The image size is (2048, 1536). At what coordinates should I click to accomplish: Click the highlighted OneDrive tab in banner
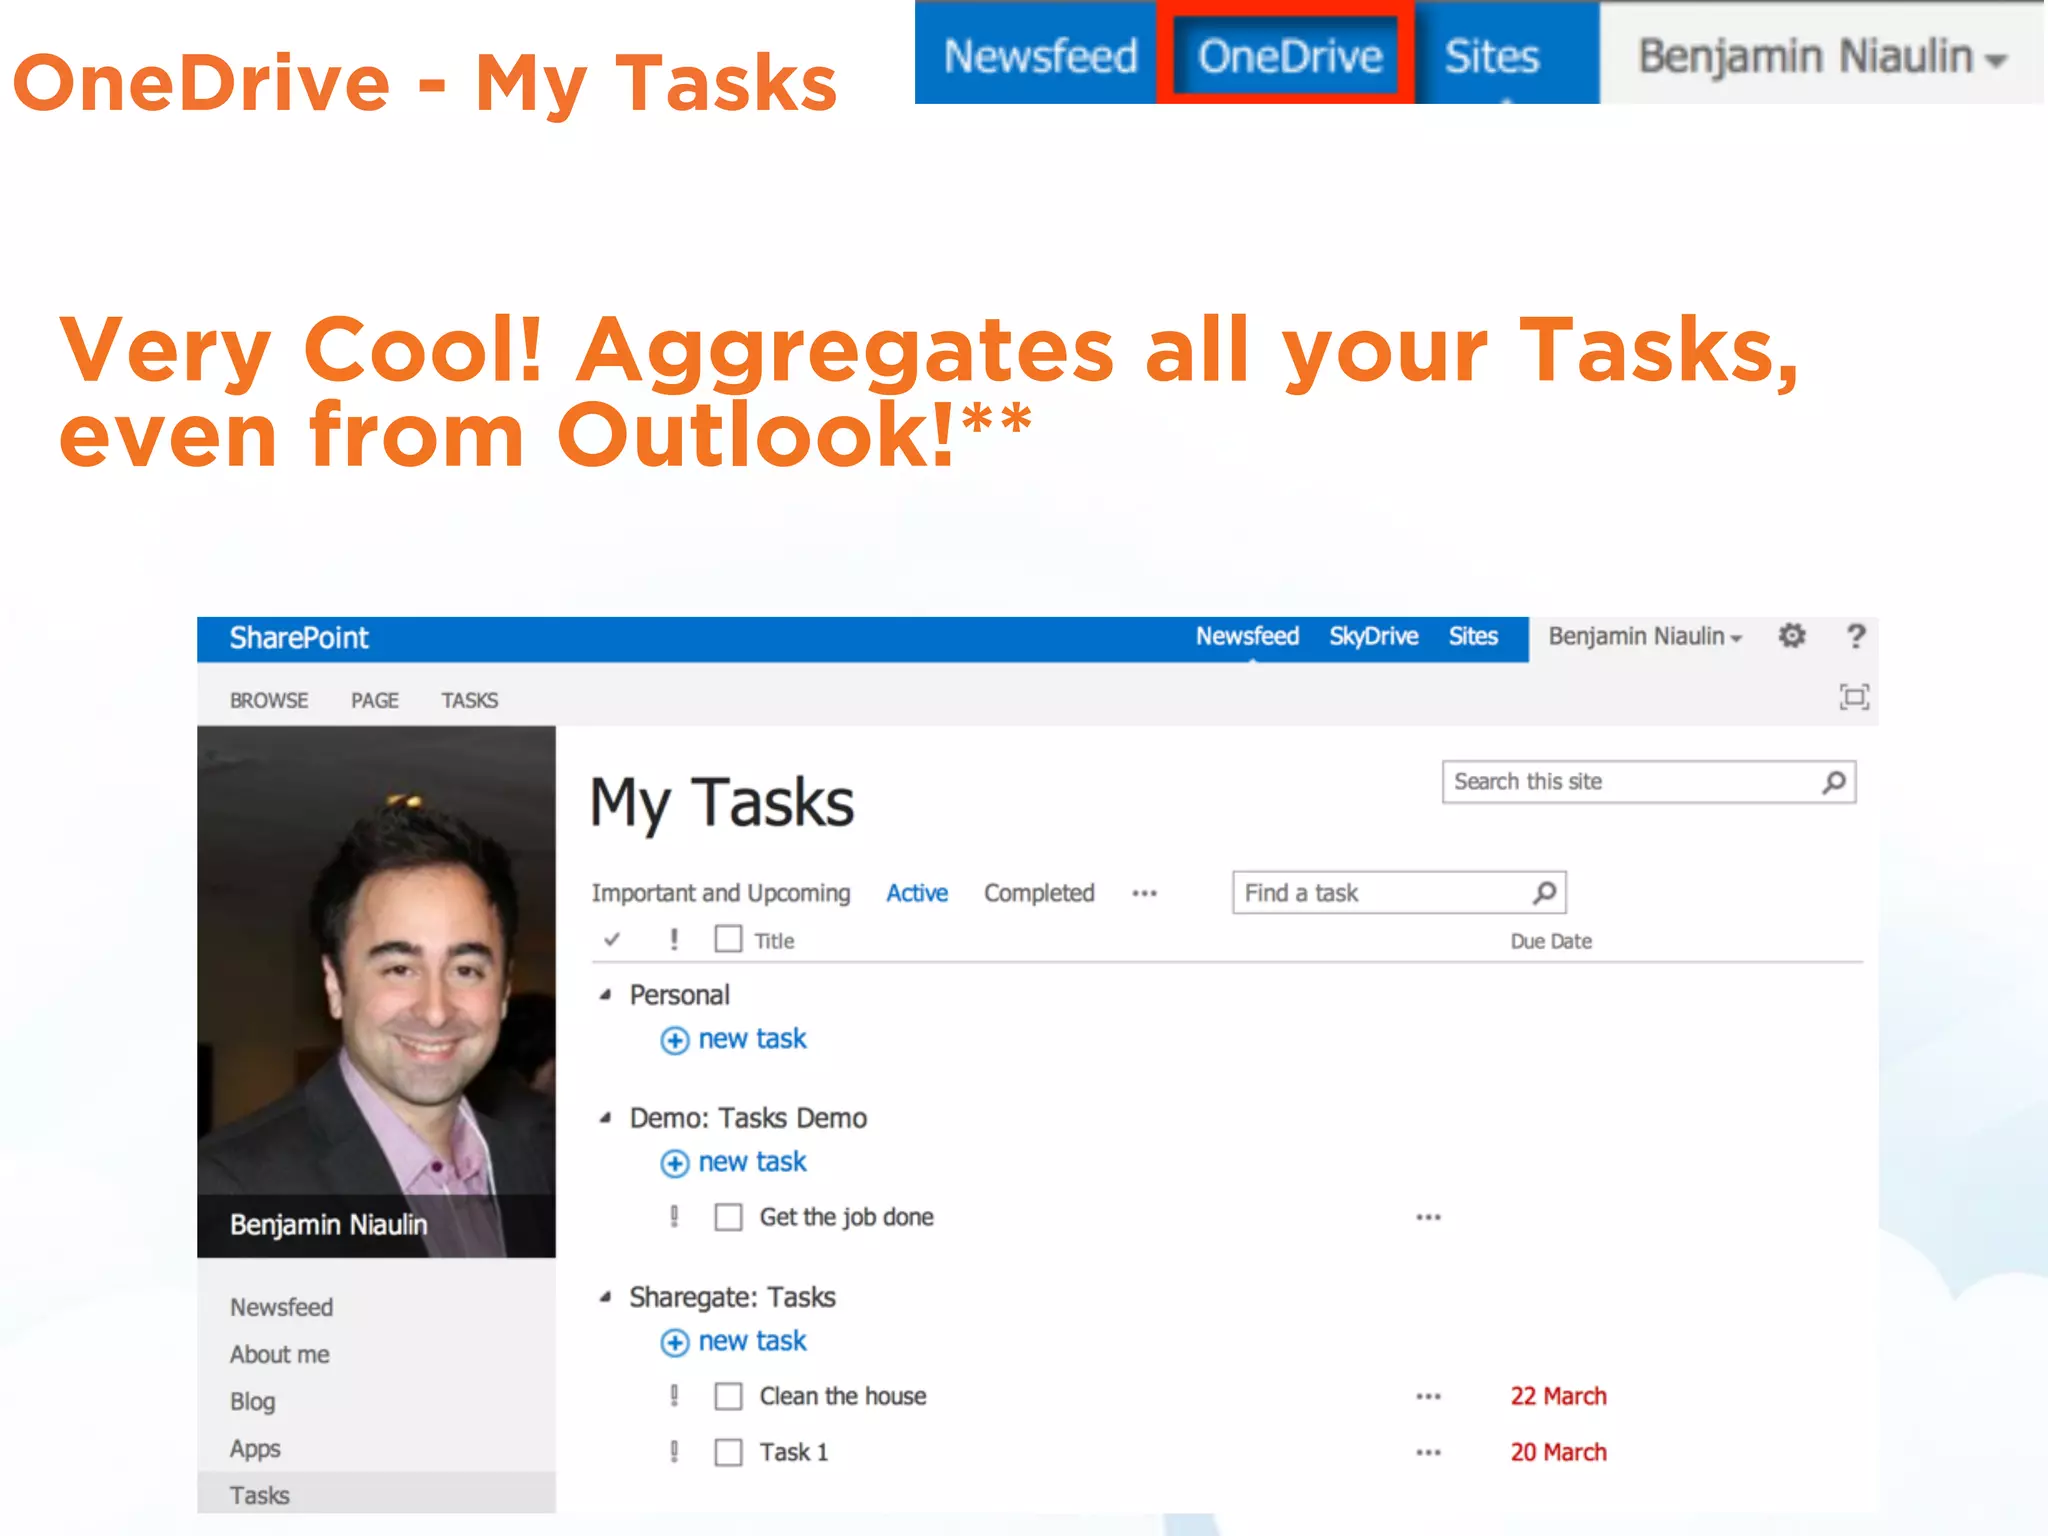click(1288, 56)
